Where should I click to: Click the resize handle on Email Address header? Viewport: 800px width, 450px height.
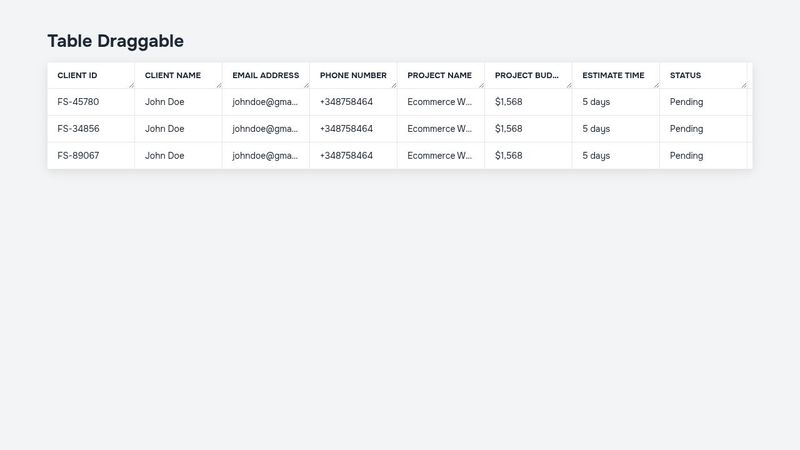point(306,85)
